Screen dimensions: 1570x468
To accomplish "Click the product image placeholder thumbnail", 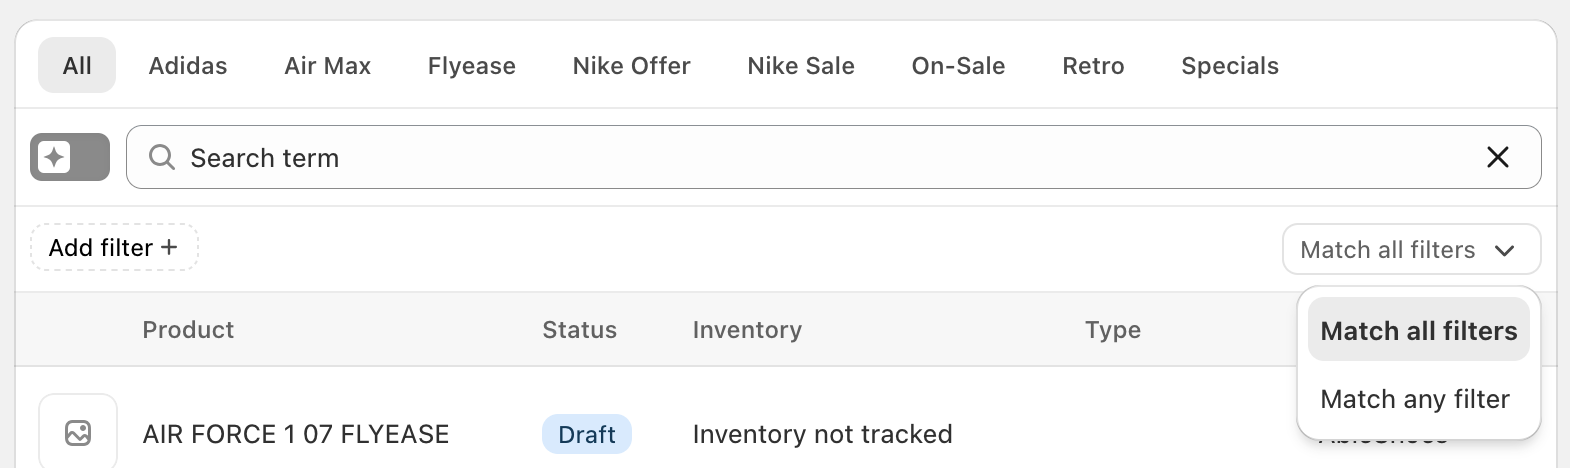I will (78, 432).
